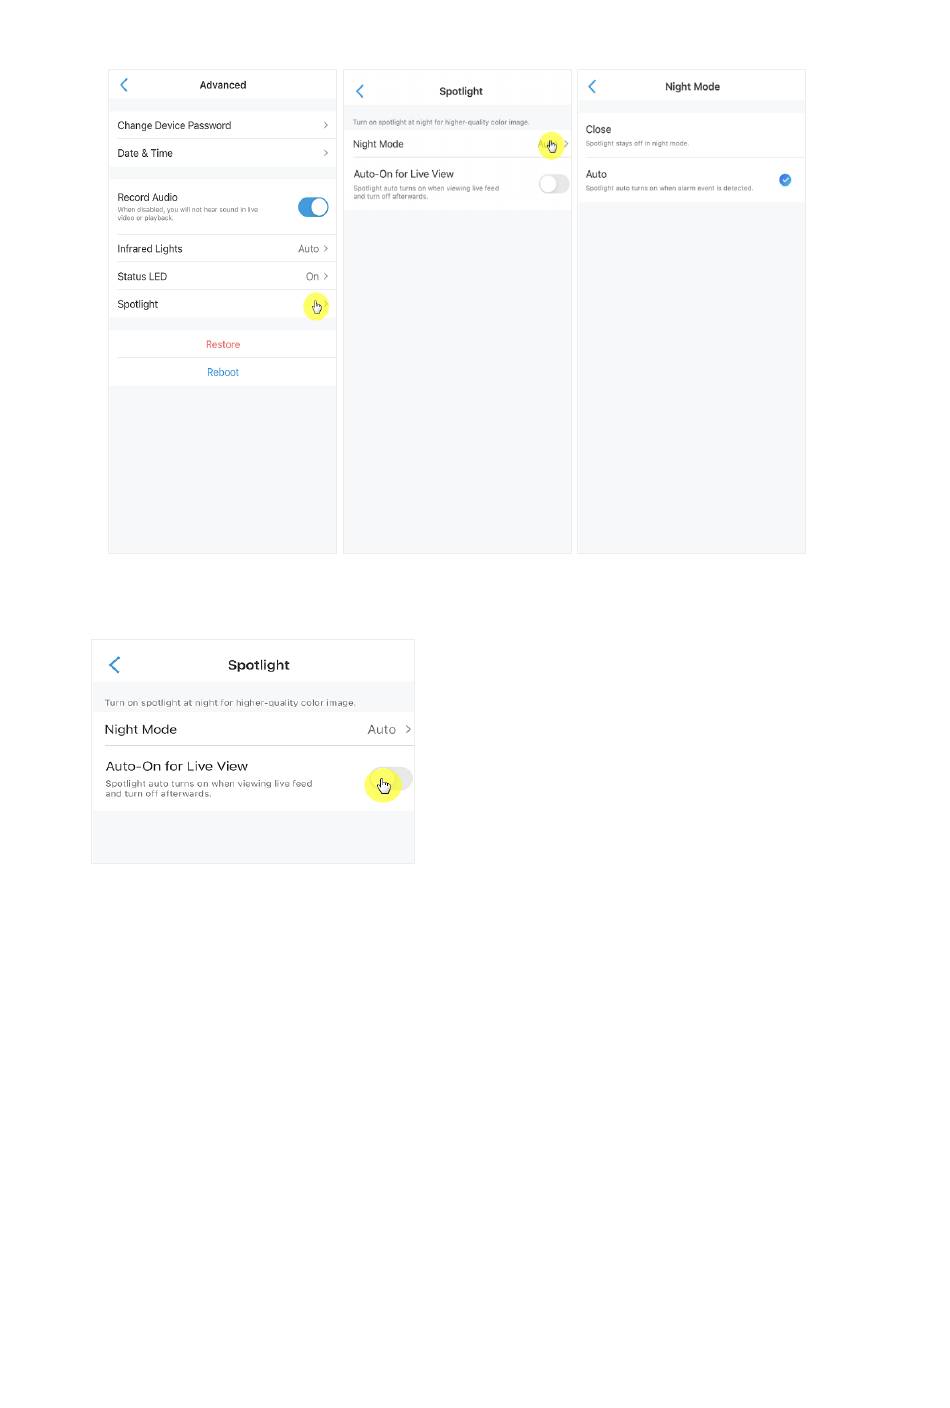Tap back arrow on Night Mode screen

click(592, 87)
